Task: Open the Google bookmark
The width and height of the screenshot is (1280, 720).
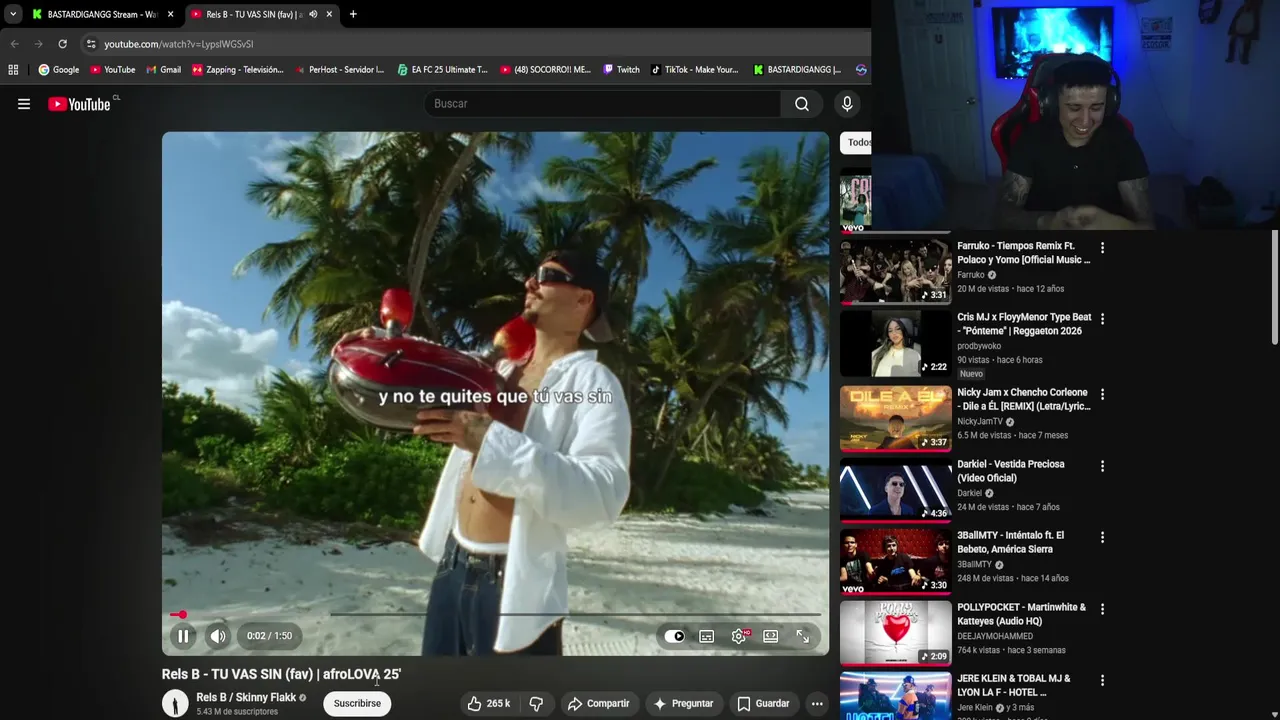Action: tap(59, 70)
